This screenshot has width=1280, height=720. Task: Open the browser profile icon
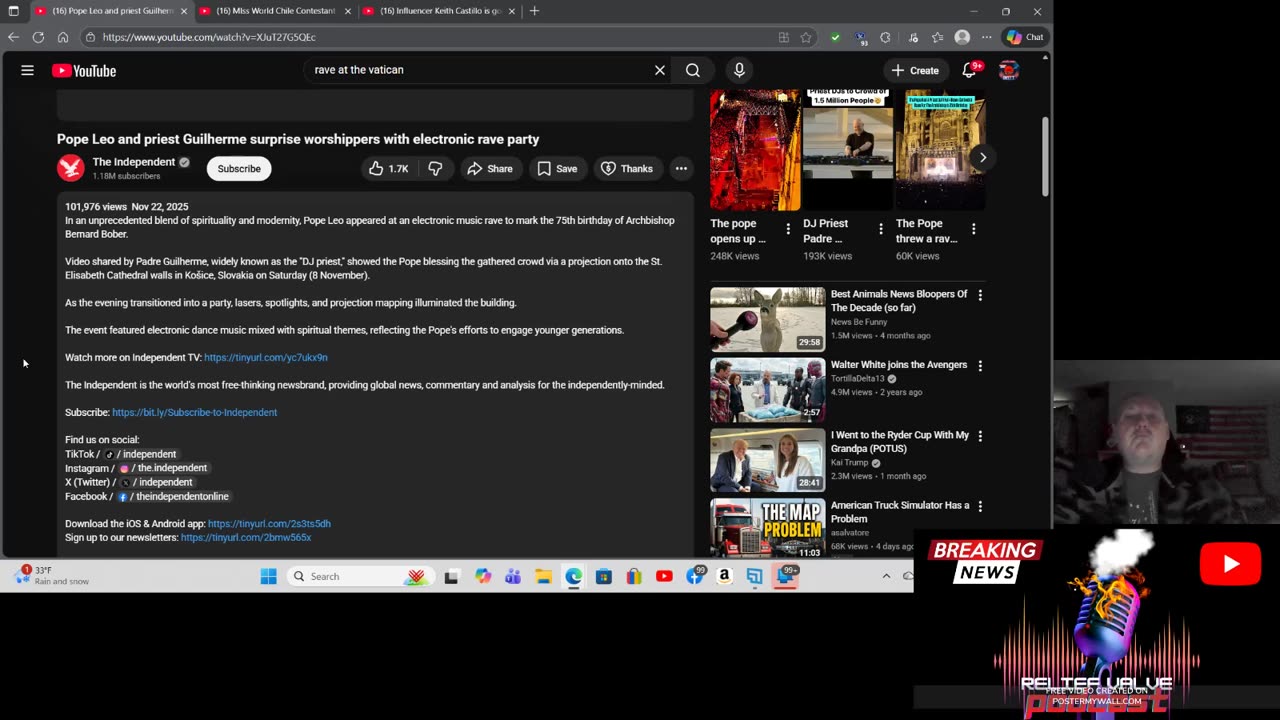pos(962,37)
